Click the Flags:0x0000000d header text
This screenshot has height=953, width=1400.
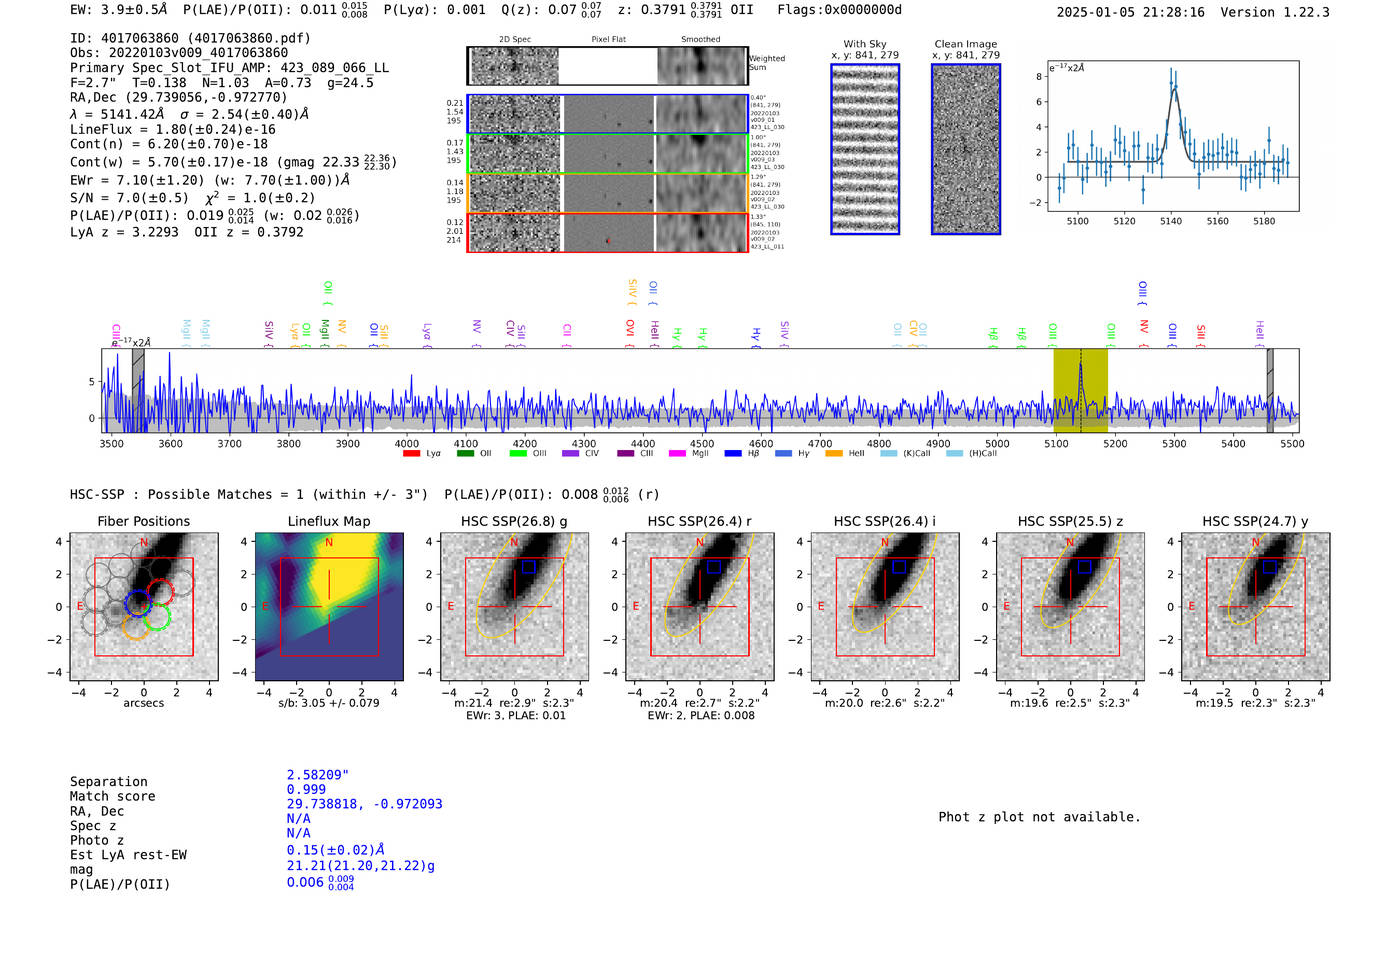[x=839, y=10]
